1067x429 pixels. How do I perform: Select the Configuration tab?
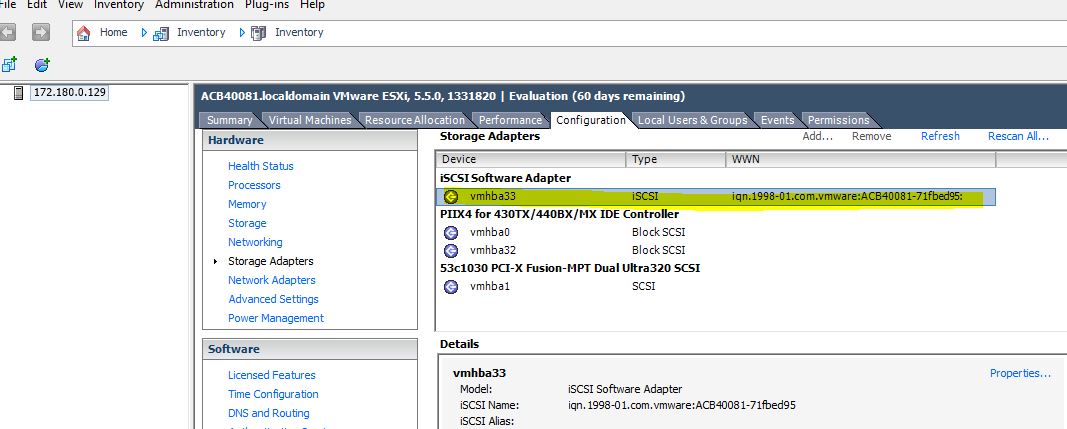591,121
